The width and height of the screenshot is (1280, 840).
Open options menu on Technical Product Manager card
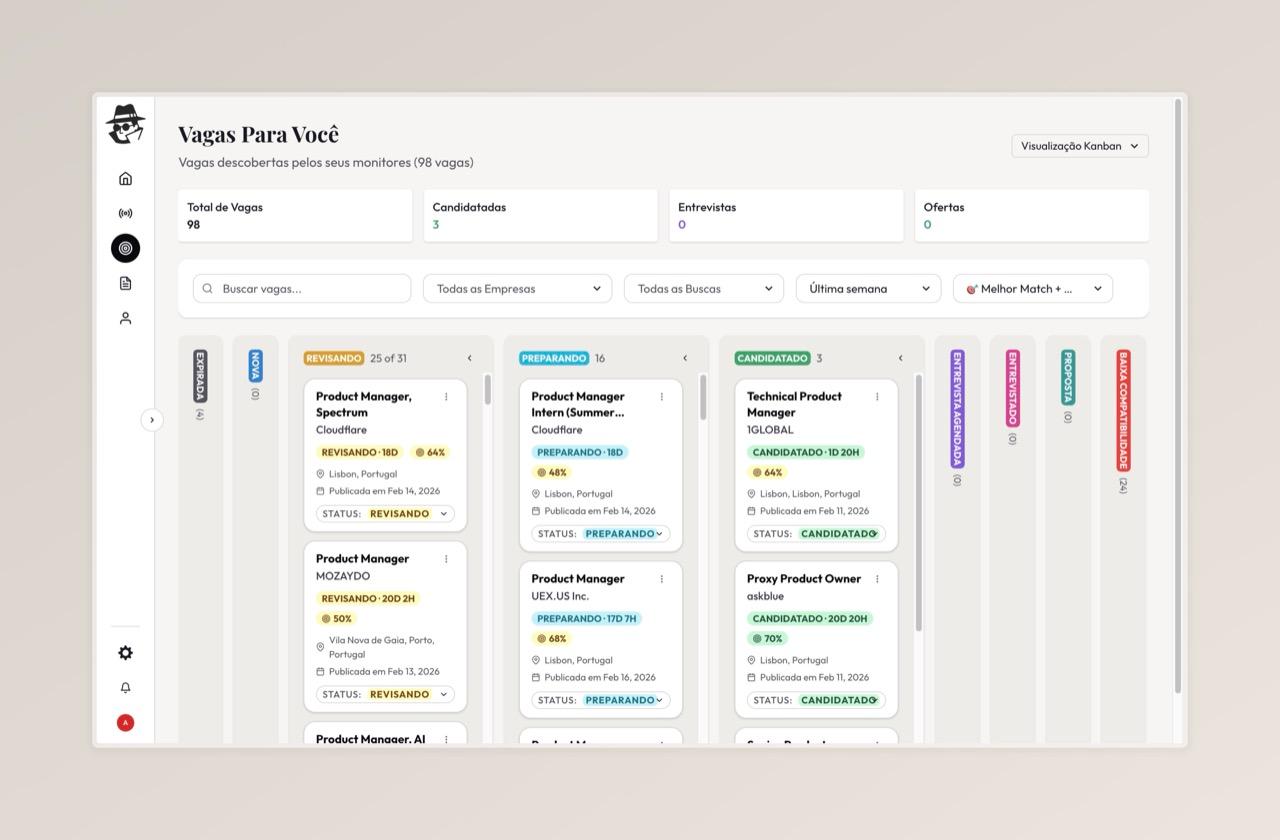click(x=877, y=396)
